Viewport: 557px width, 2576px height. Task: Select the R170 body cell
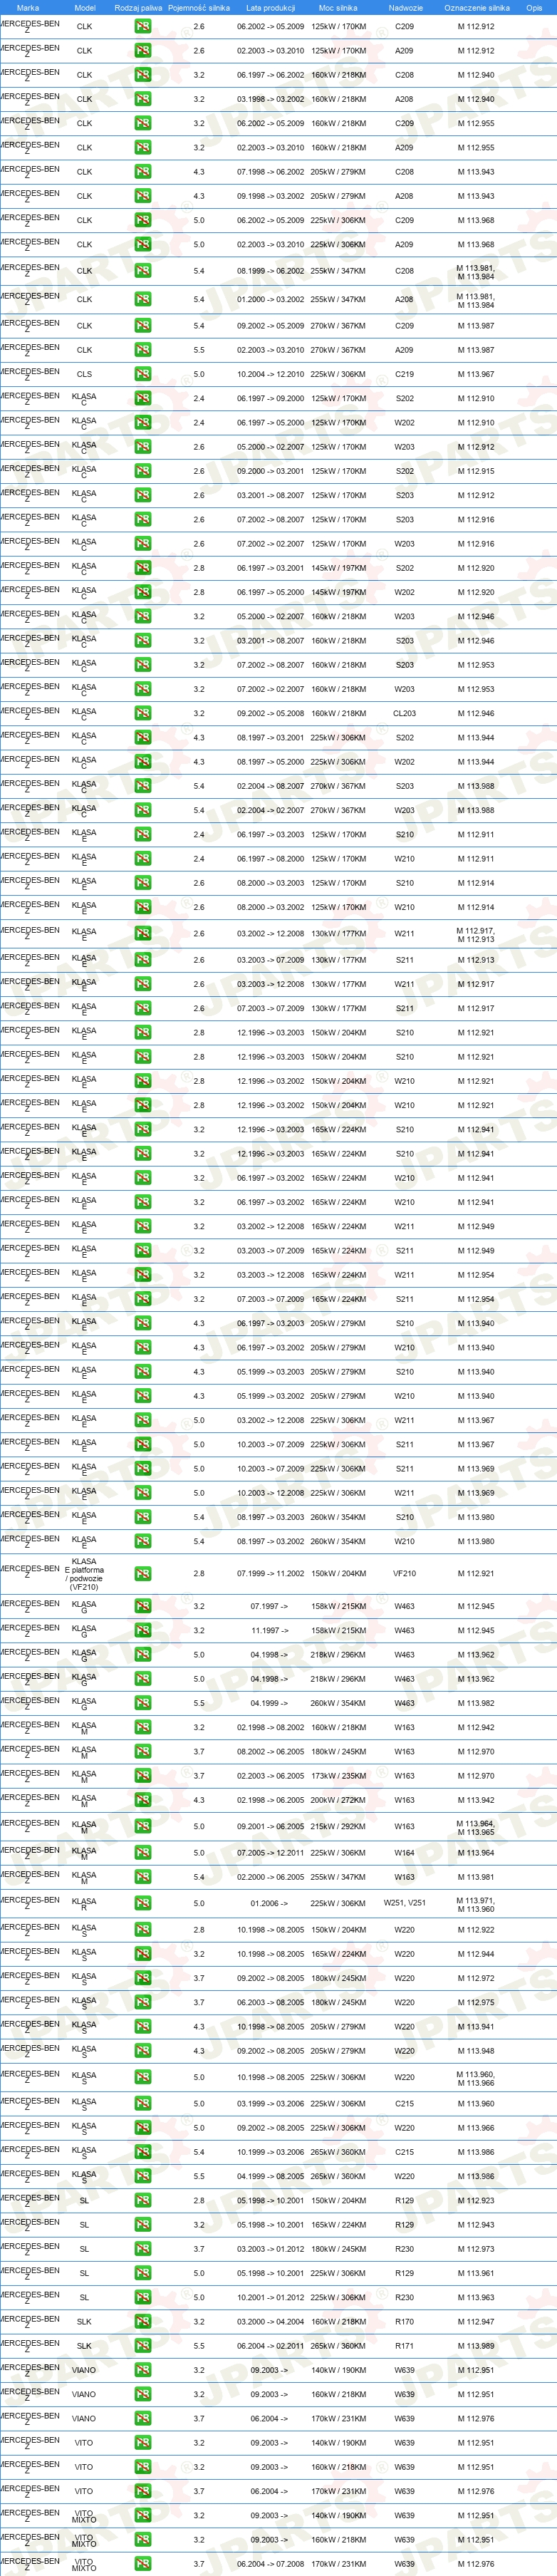tap(404, 2322)
